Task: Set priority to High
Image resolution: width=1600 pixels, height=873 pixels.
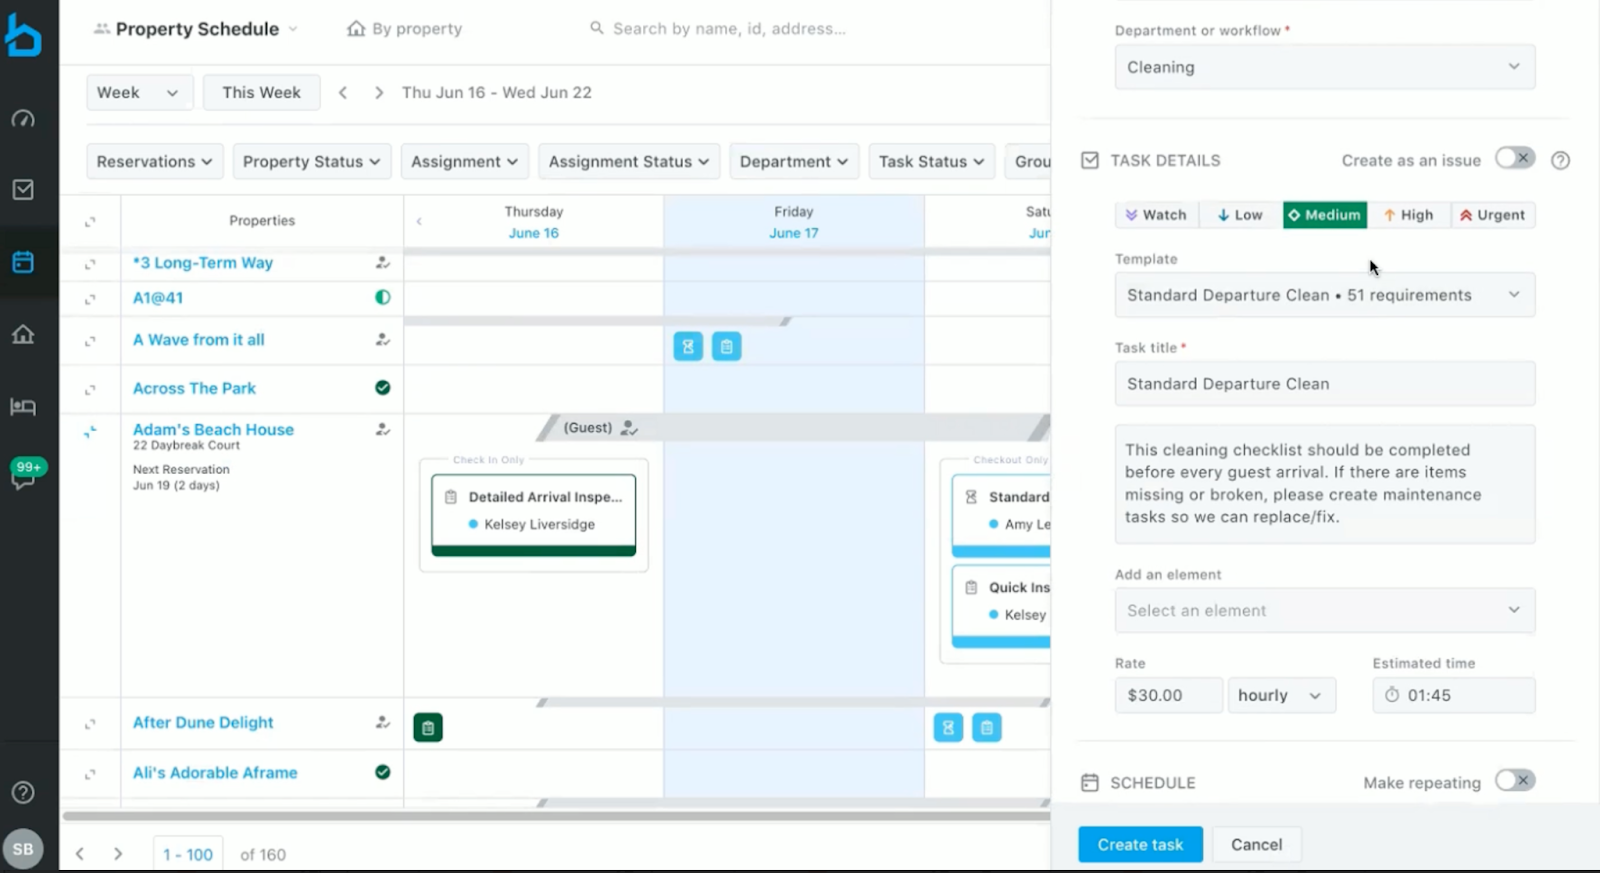Action: [x=1408, y=215]
